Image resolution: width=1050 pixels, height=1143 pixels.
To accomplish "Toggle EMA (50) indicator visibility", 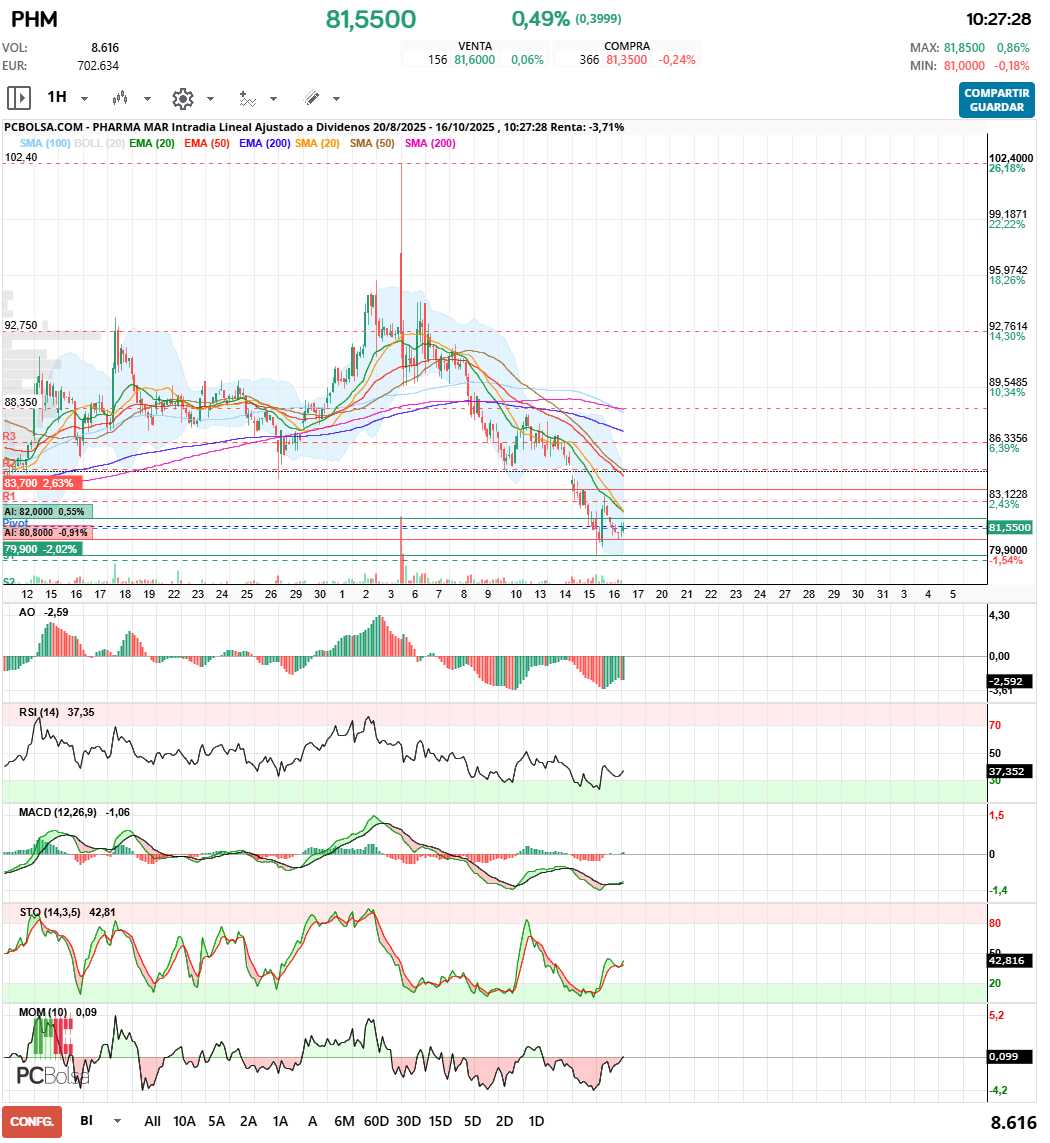I will click(206, 144).
